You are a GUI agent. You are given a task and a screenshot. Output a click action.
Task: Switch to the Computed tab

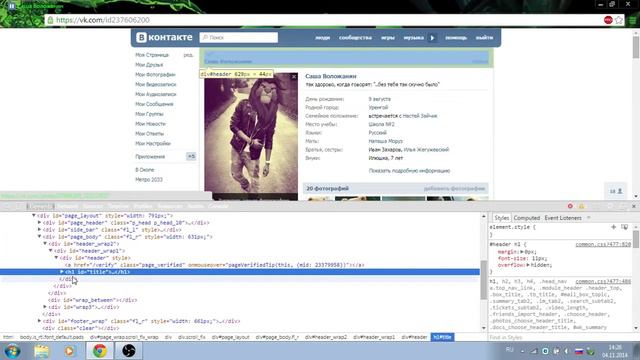tap(527, 218)
